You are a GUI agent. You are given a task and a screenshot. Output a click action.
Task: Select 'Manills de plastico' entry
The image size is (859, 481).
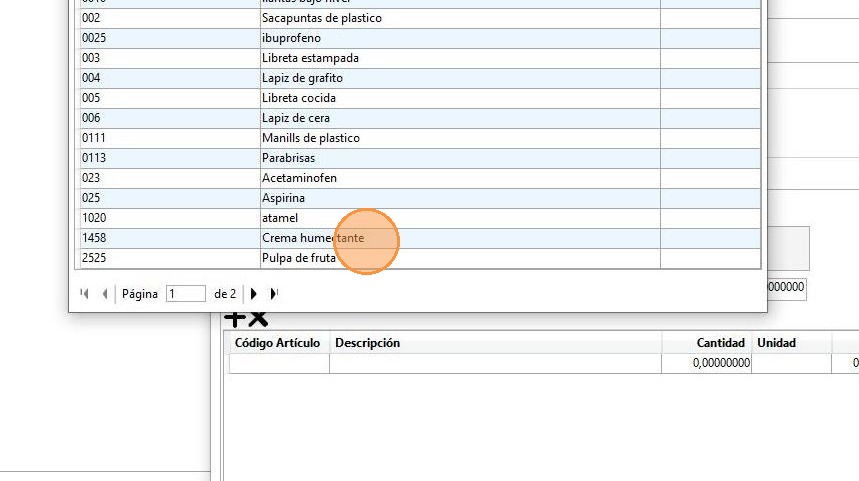[x=420, y=138]
